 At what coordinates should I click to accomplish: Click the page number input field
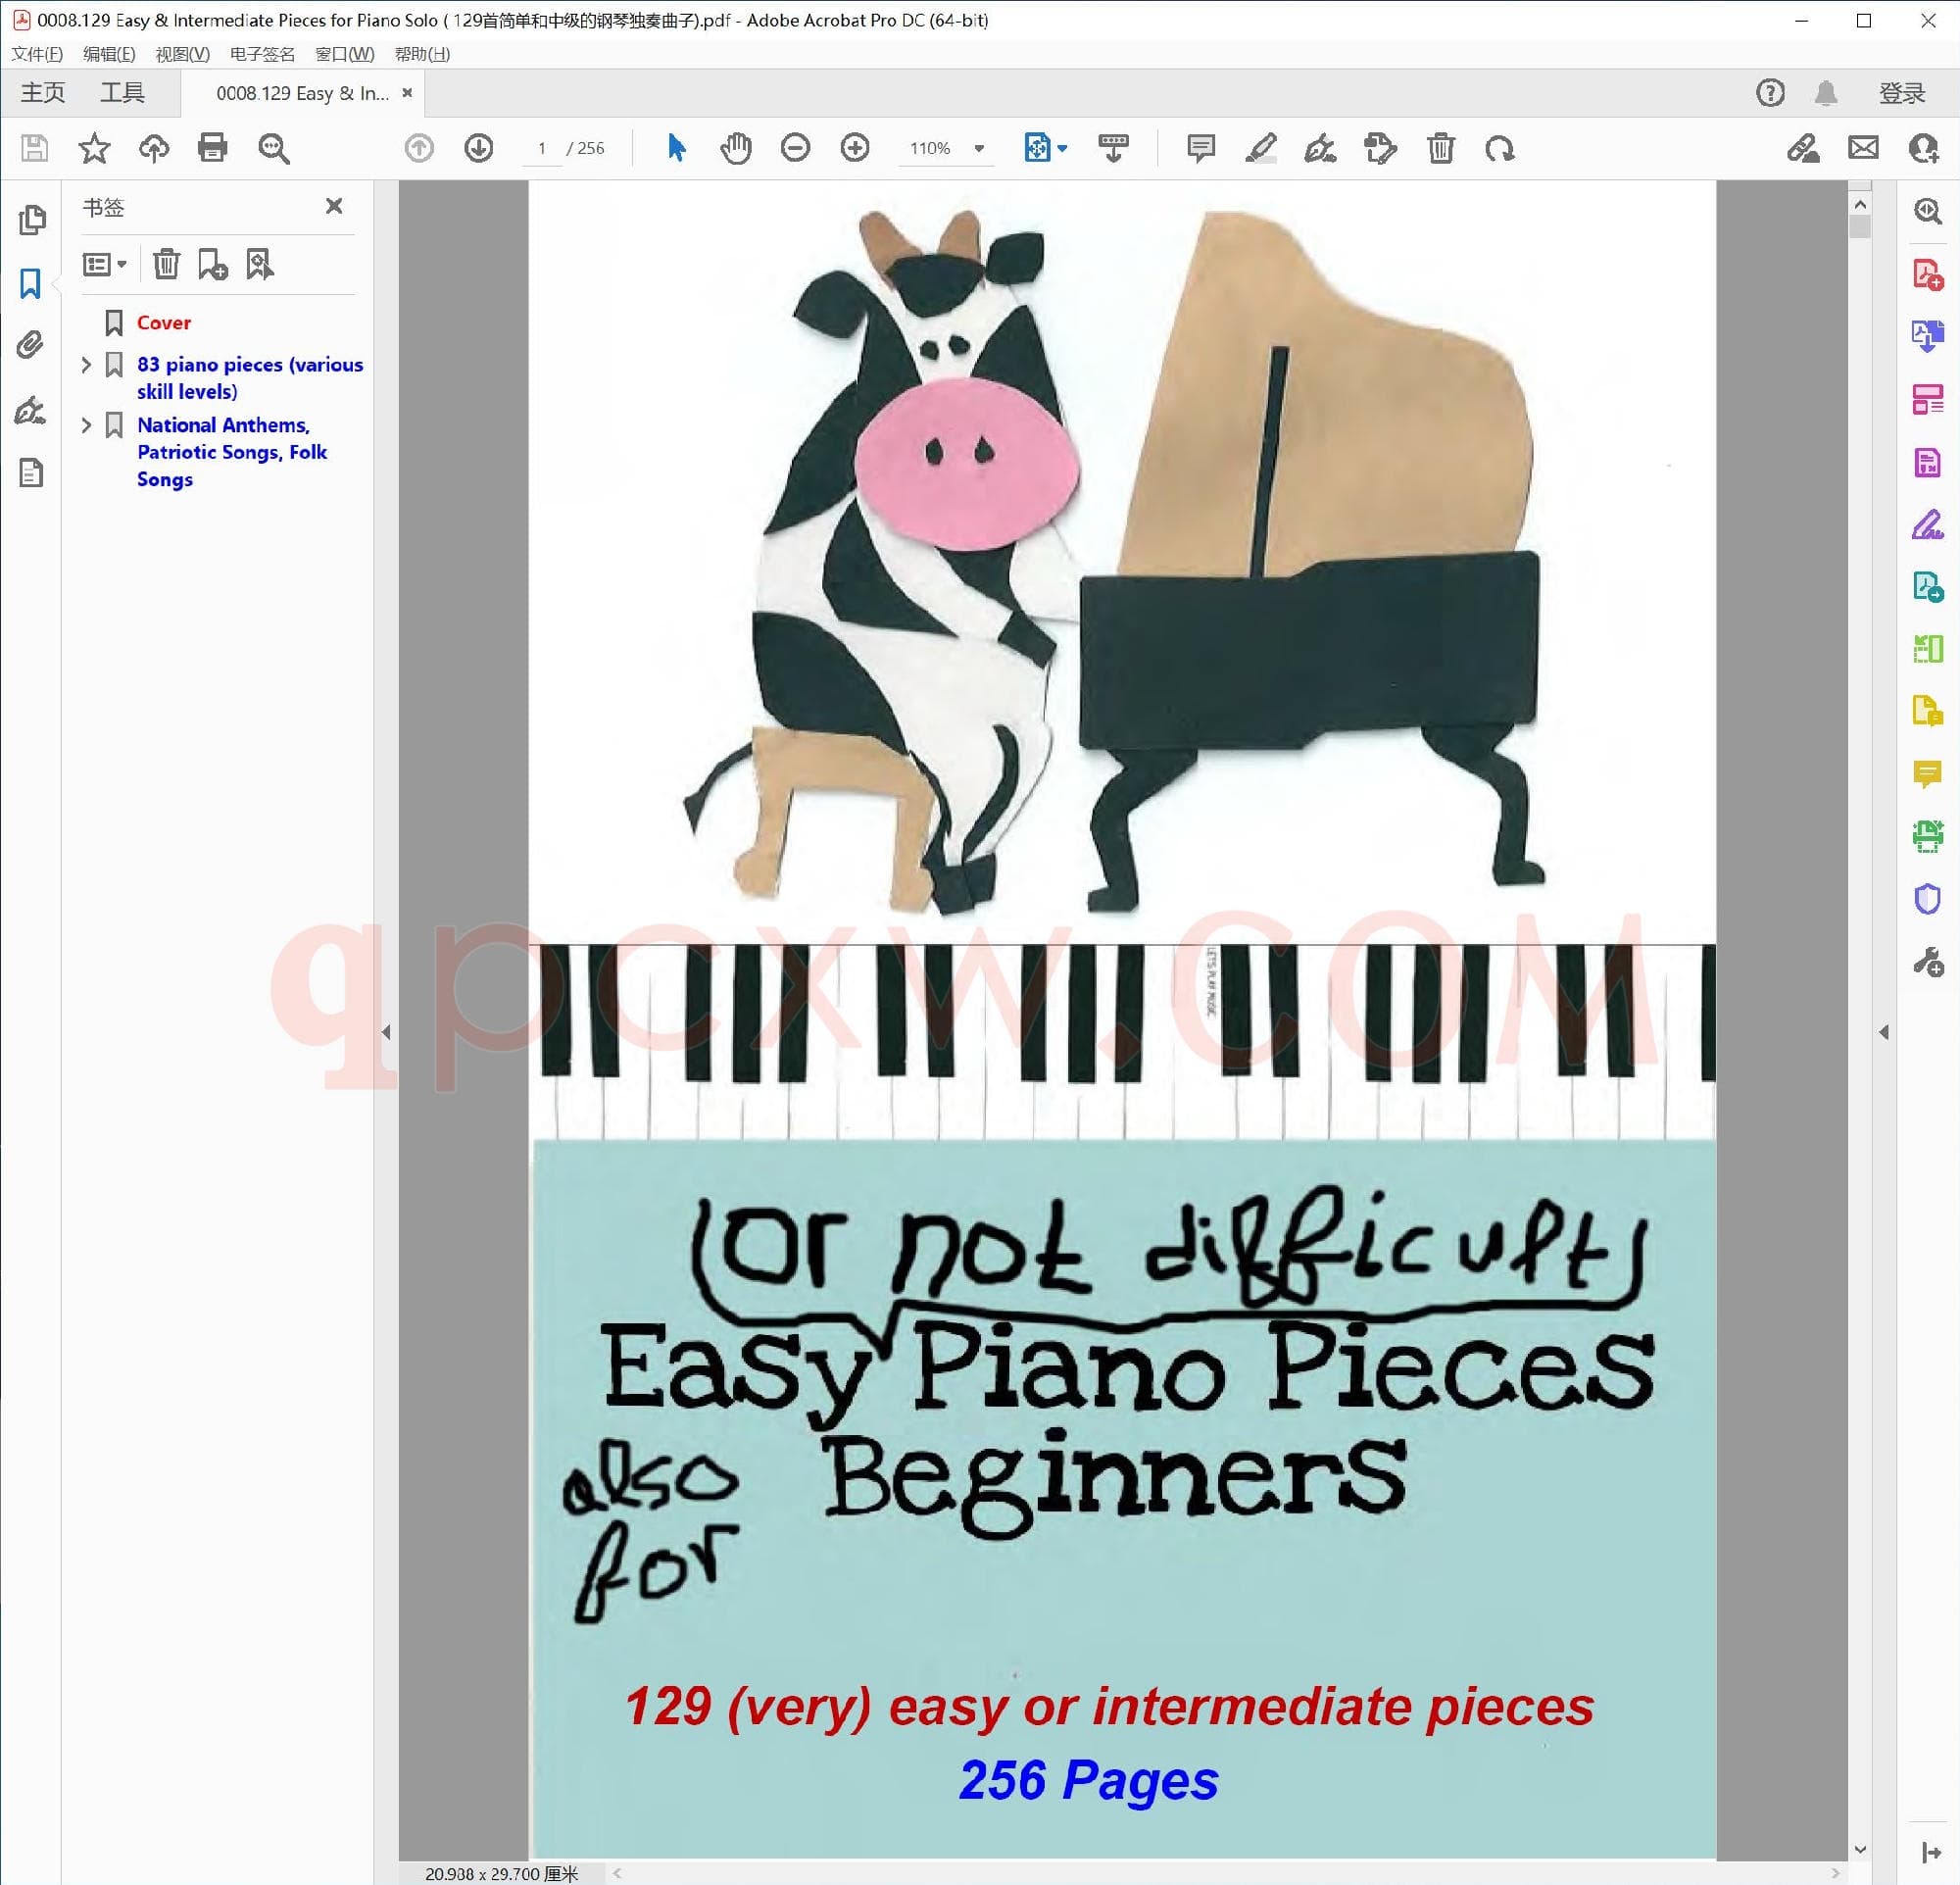point(542,149)
